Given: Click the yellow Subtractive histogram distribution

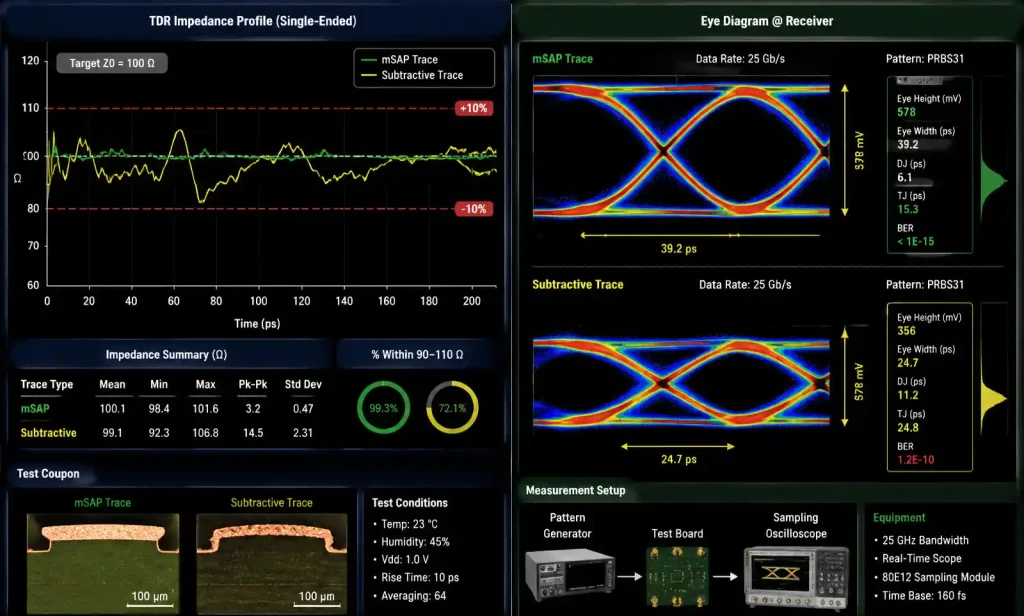Looking at the screenshot, I should coord(993,400).
